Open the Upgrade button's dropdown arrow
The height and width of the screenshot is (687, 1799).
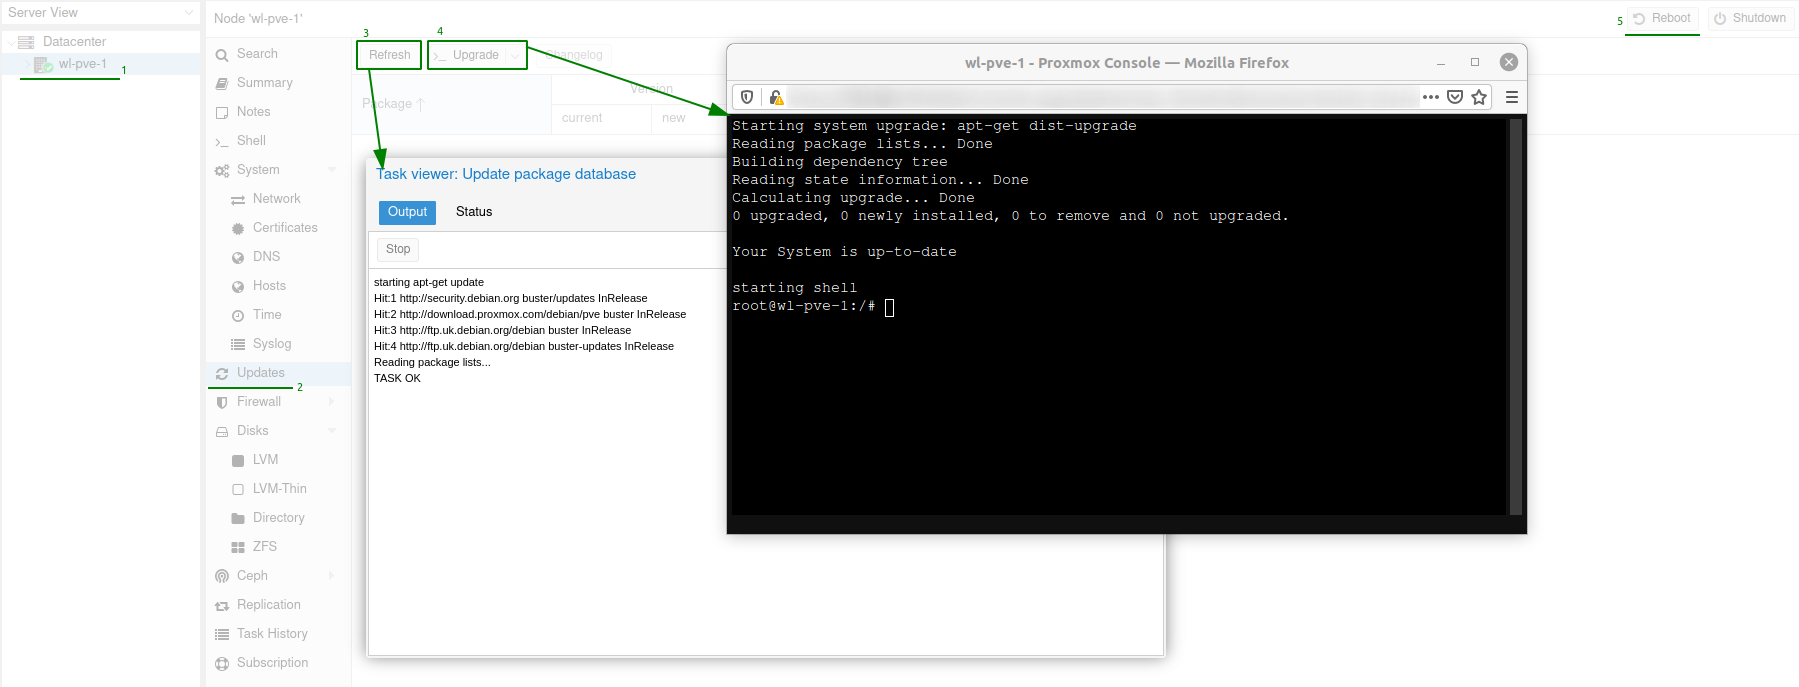click(515, 55)
